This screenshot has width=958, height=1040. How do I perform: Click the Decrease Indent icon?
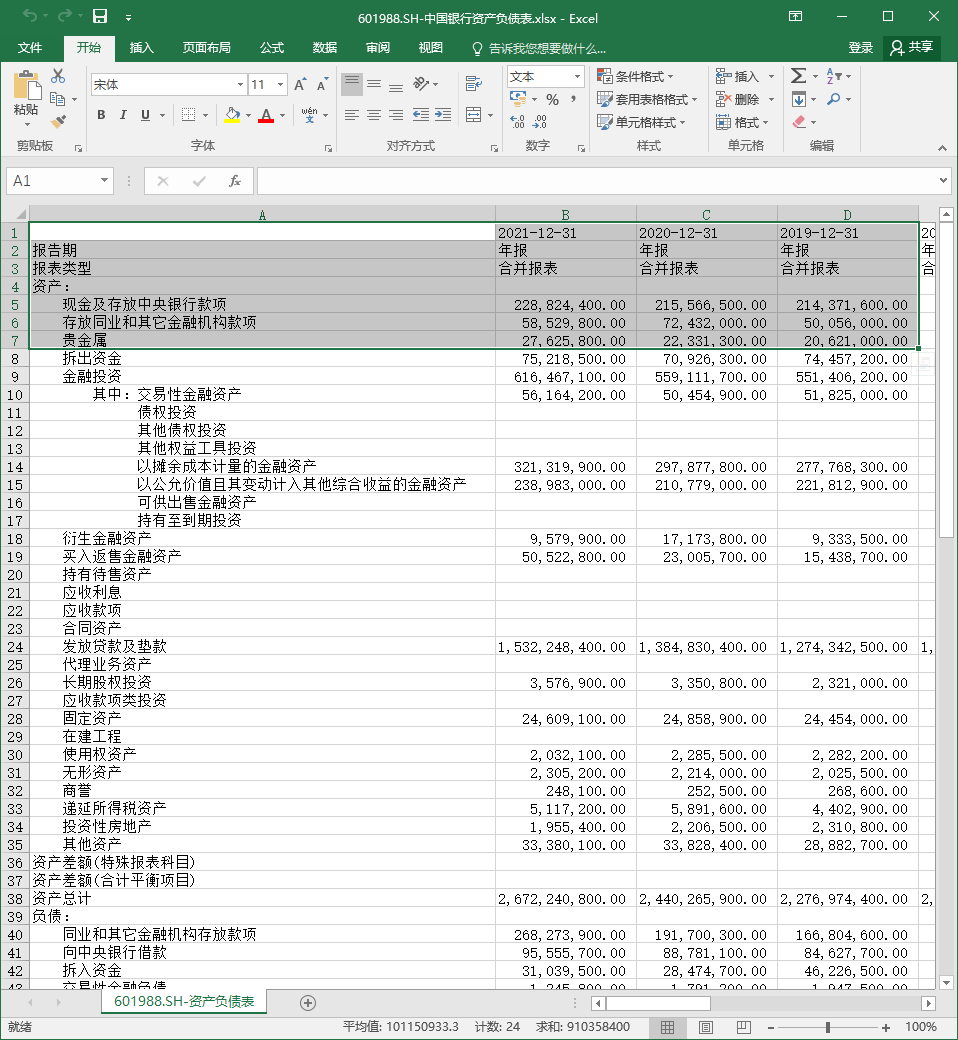(421, 115)
